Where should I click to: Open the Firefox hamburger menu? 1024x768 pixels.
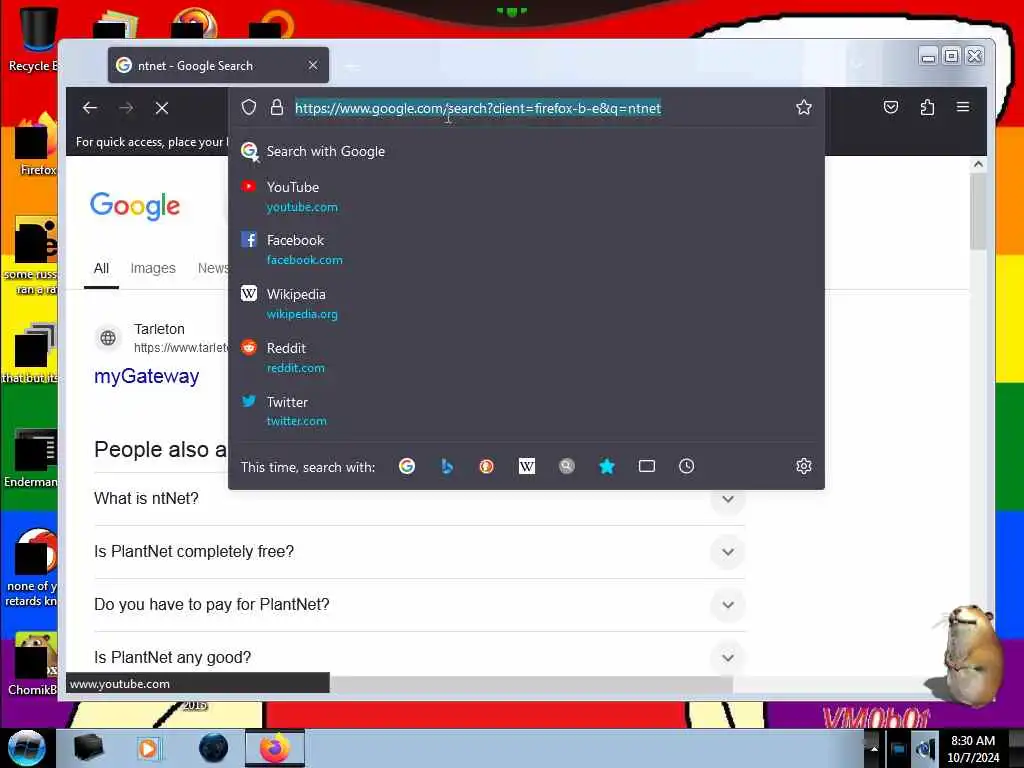click(x=963, y=107)
